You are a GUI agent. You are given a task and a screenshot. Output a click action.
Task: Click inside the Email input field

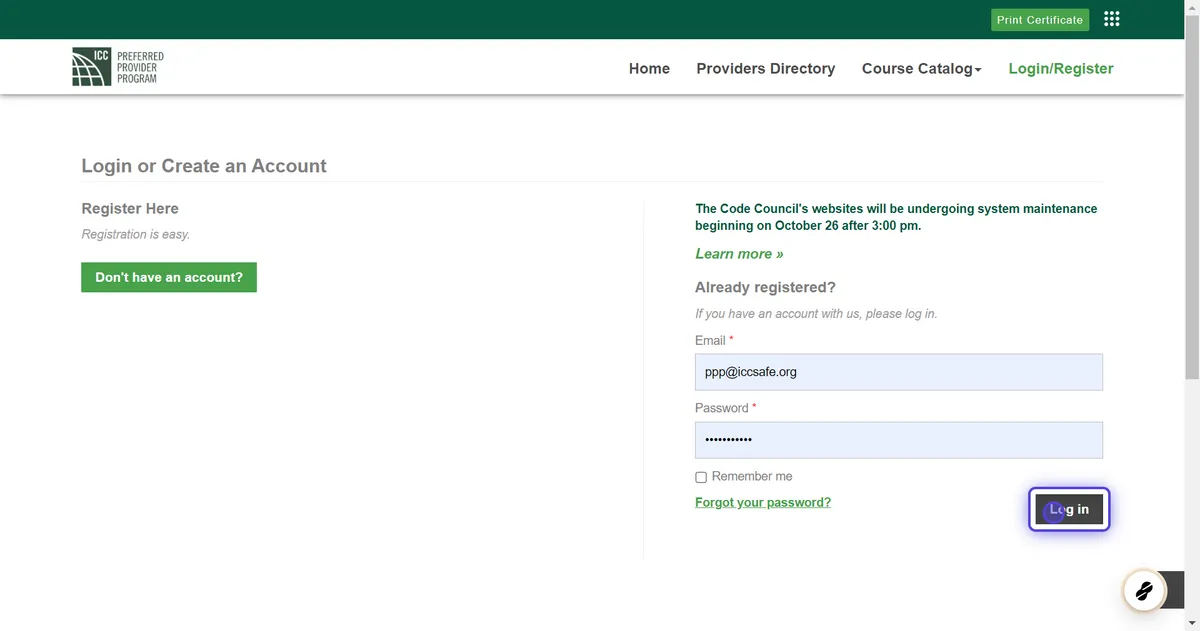pos(898,371)
